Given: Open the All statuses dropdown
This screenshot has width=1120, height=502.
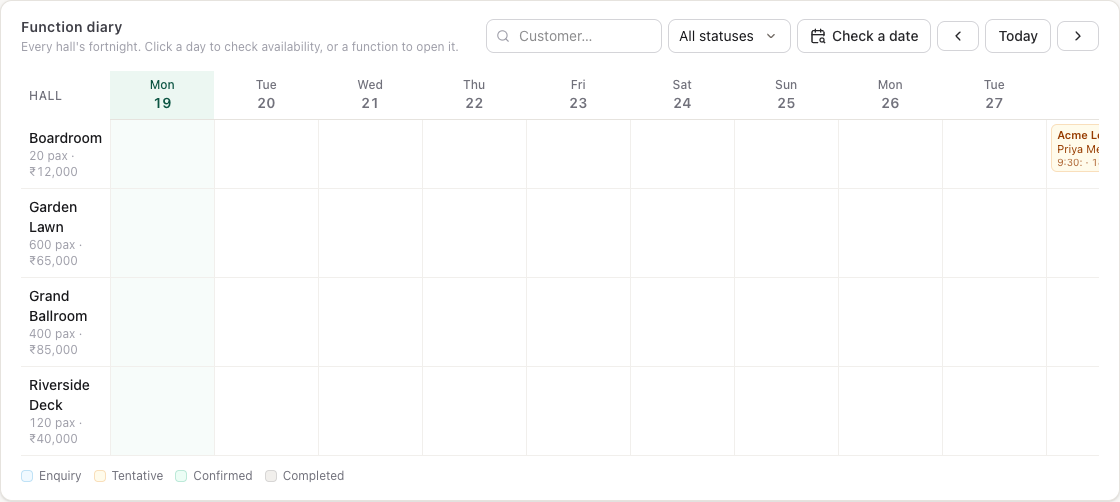Looking at the screenshot, I should [729, 36].
